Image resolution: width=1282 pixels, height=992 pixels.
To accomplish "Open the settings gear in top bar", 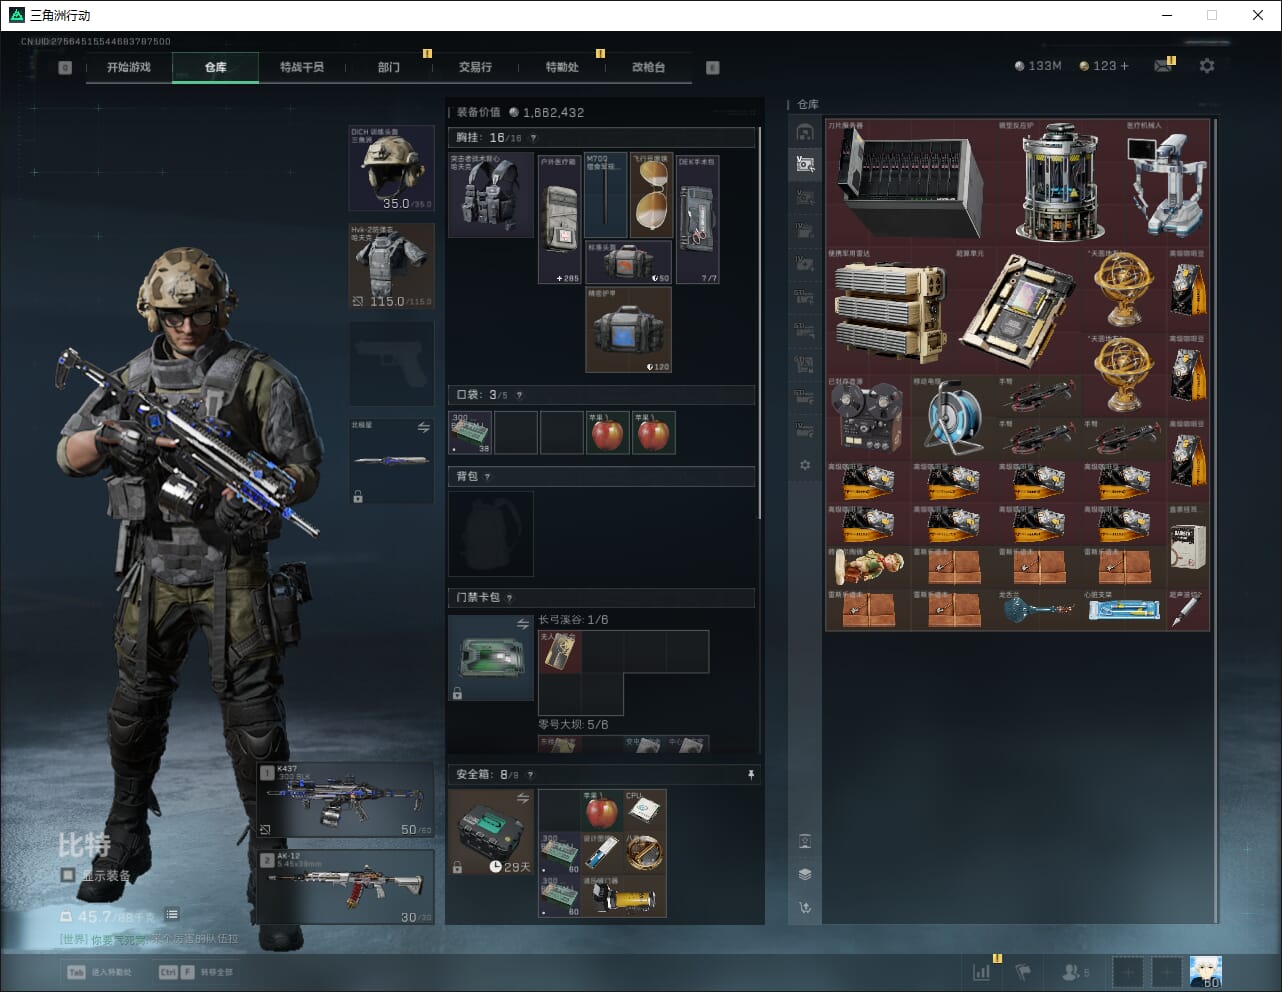I will point(1207,66).
